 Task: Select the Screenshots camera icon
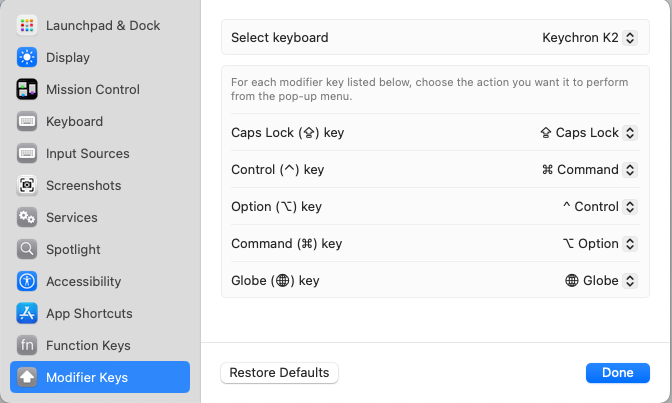coord(27,185)
